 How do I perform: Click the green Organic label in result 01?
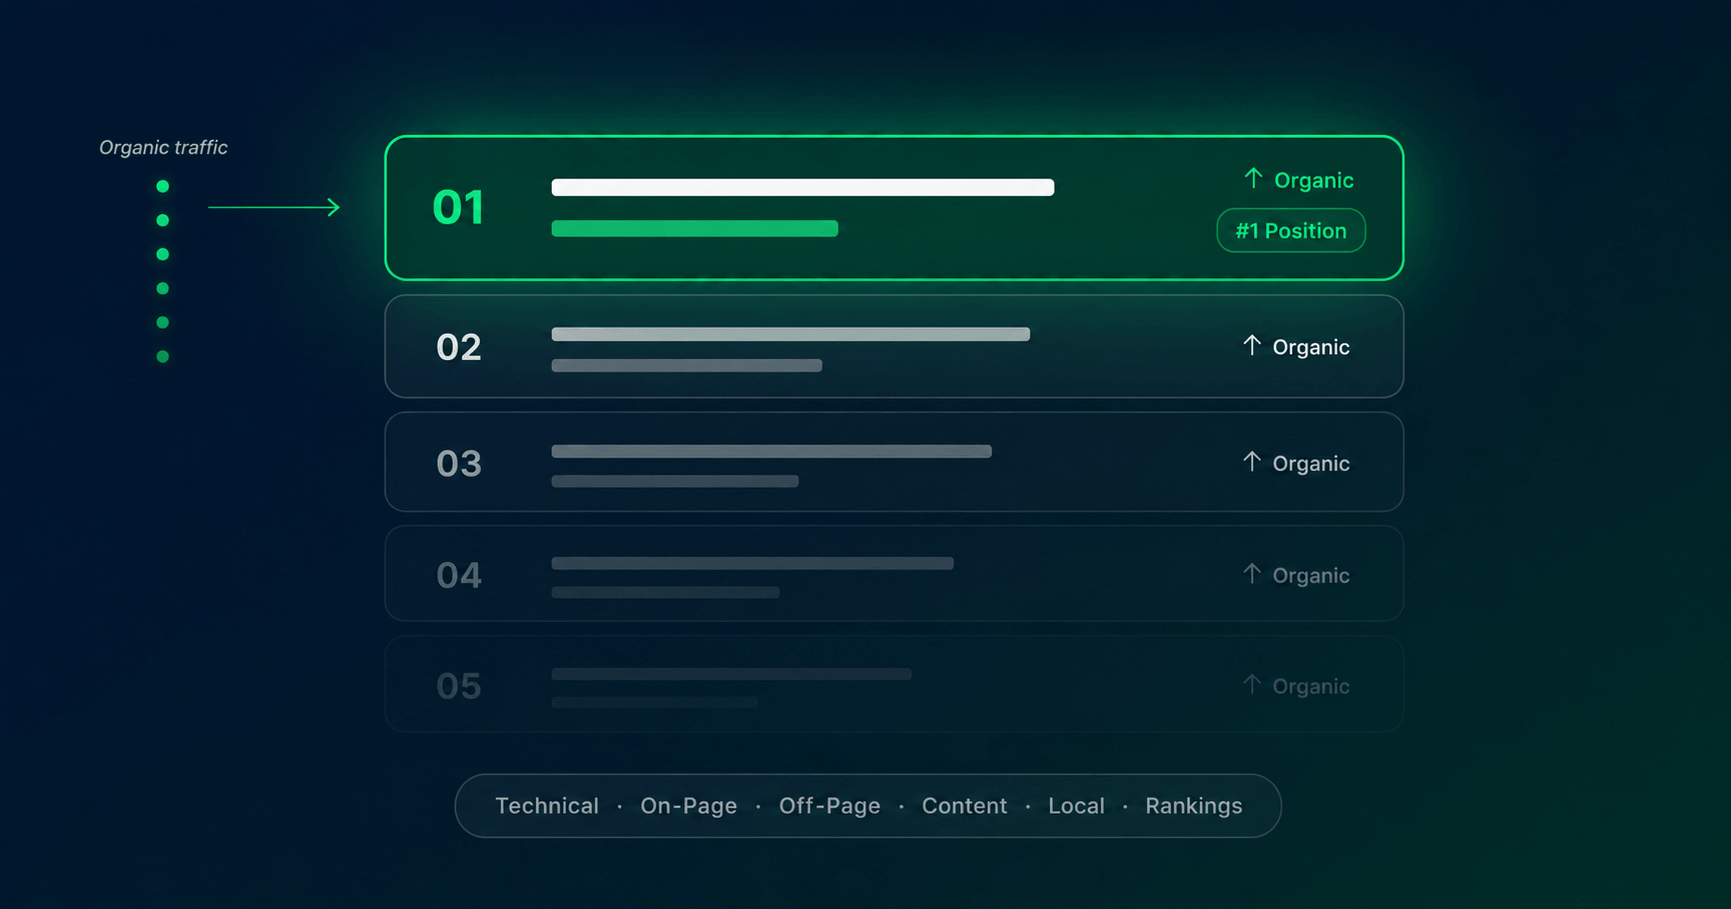tap(1314, 181)
